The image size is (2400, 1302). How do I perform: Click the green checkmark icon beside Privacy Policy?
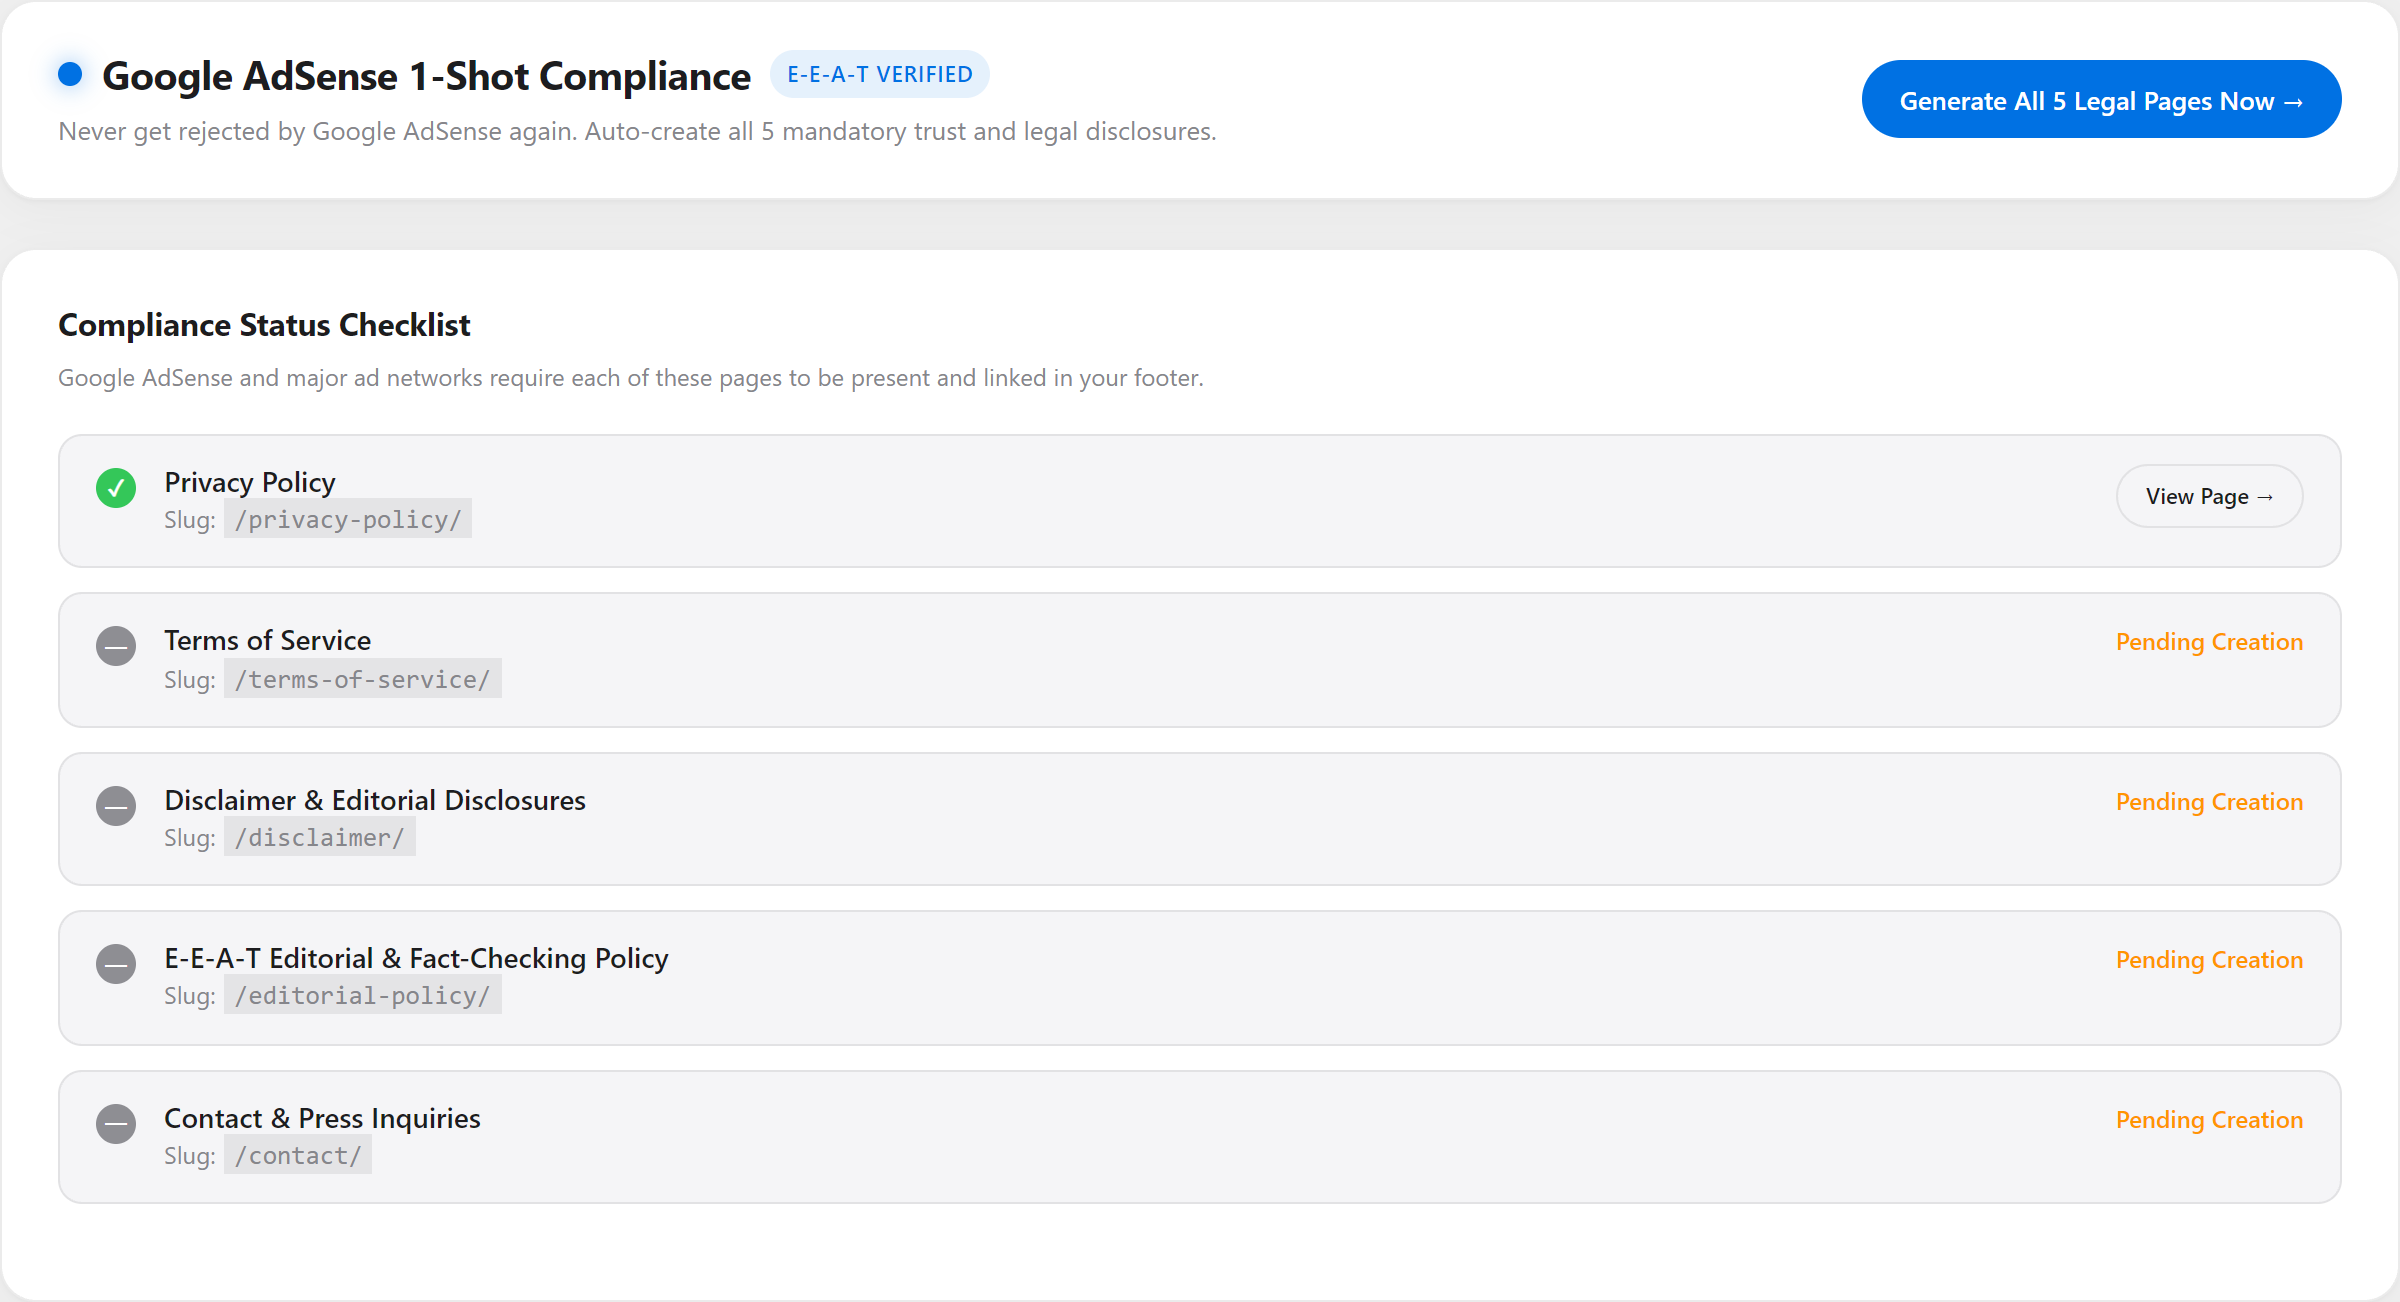[x=116, y=488]
